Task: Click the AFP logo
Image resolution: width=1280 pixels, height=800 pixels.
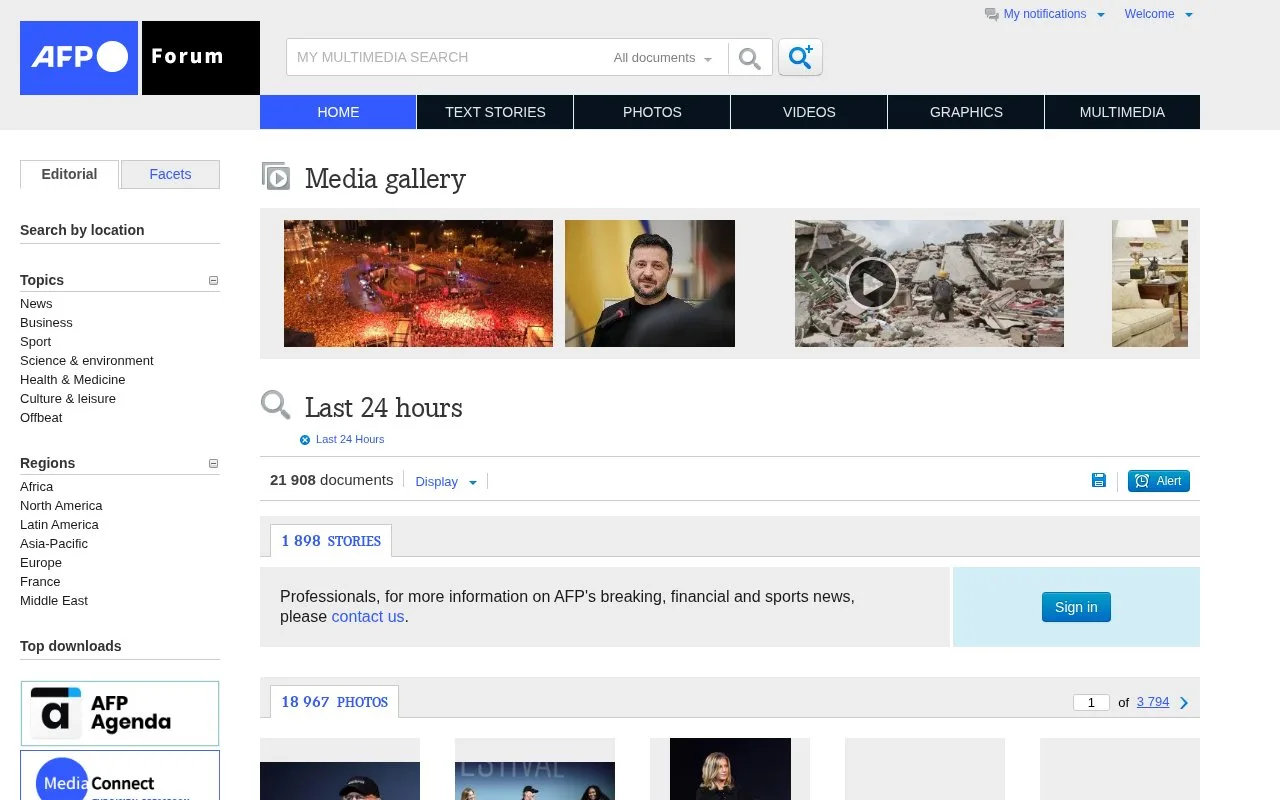Action: (79, 58)
